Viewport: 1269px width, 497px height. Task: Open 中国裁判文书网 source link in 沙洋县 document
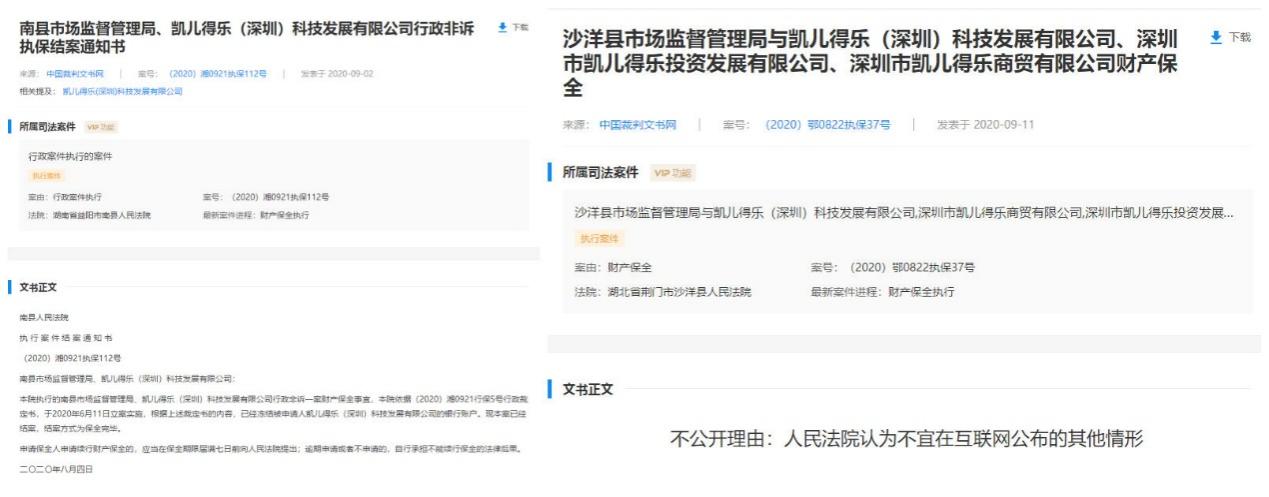638,125
